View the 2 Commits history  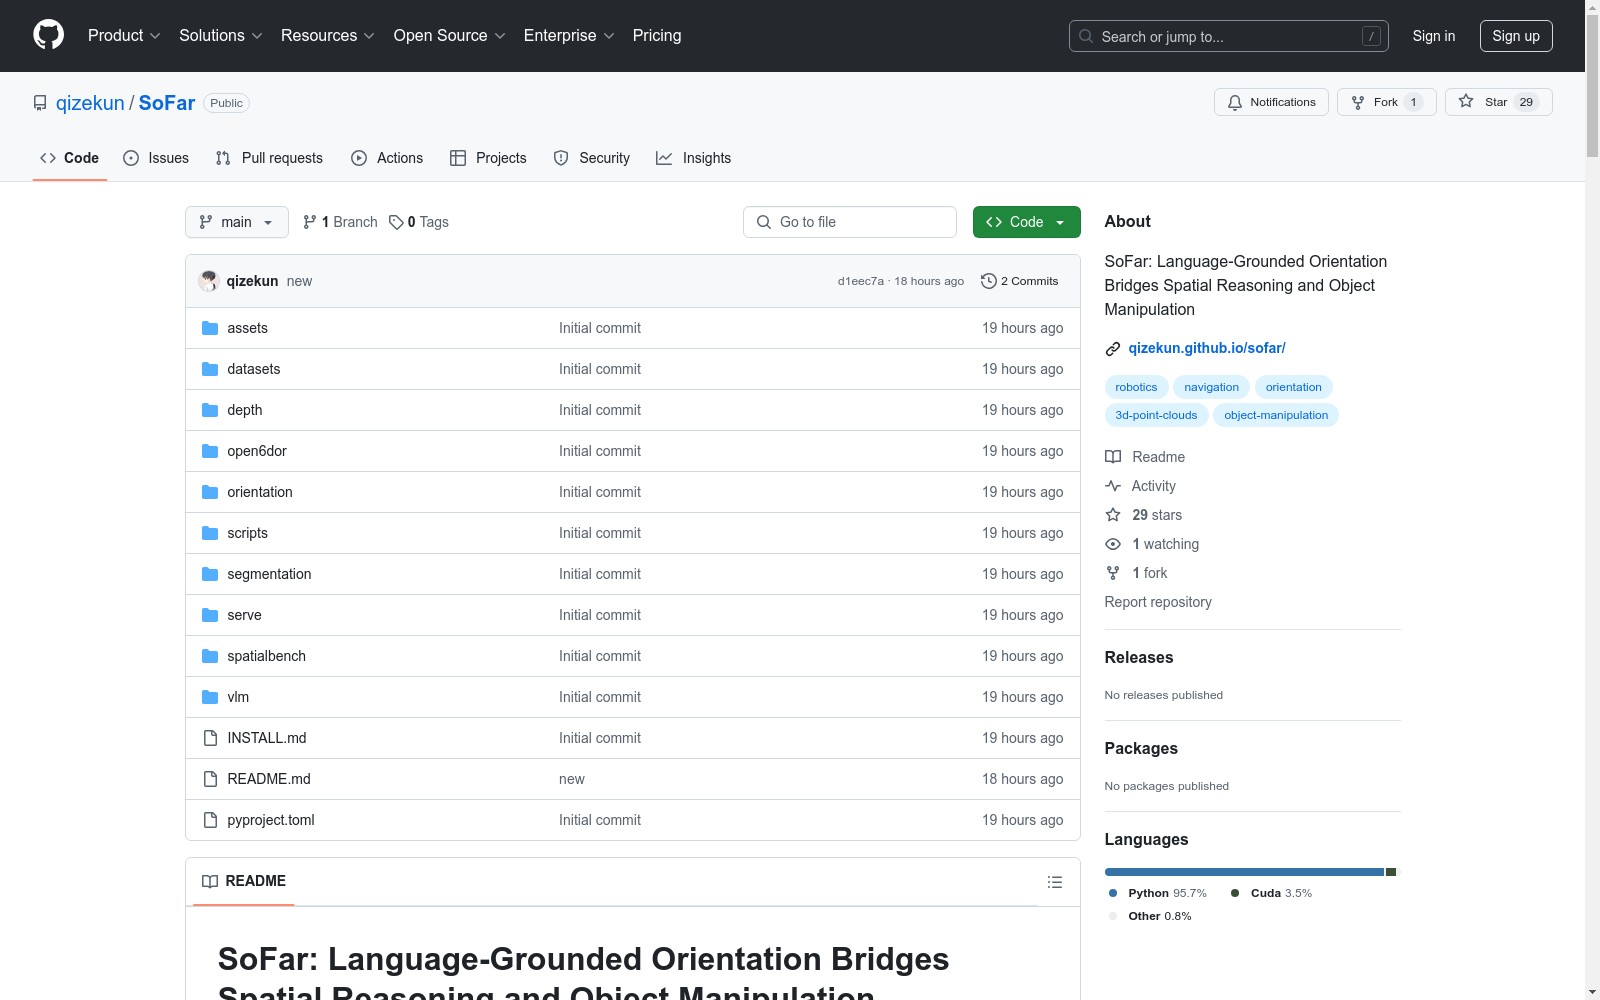(1020, 281)
